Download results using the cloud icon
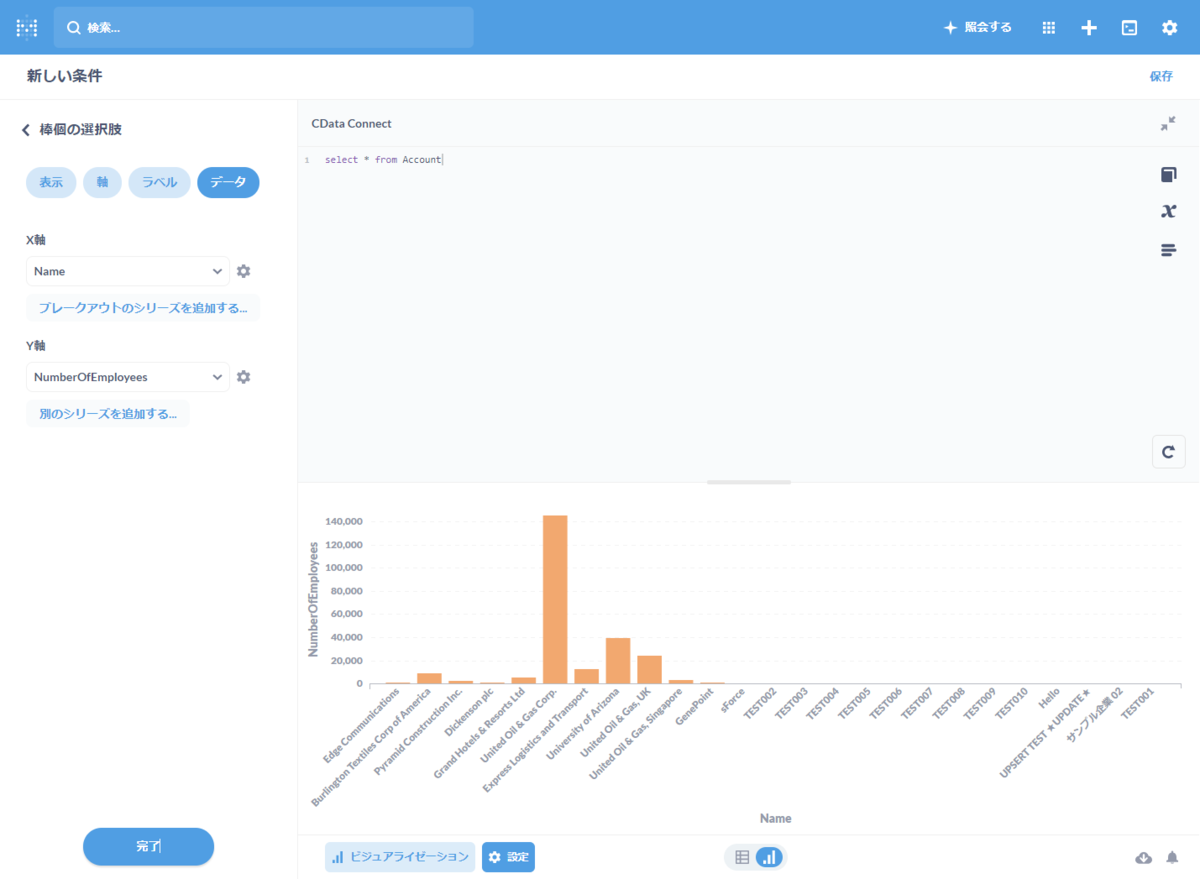This screenshot has width=1200, height=879. click(x=1144, y=858)
